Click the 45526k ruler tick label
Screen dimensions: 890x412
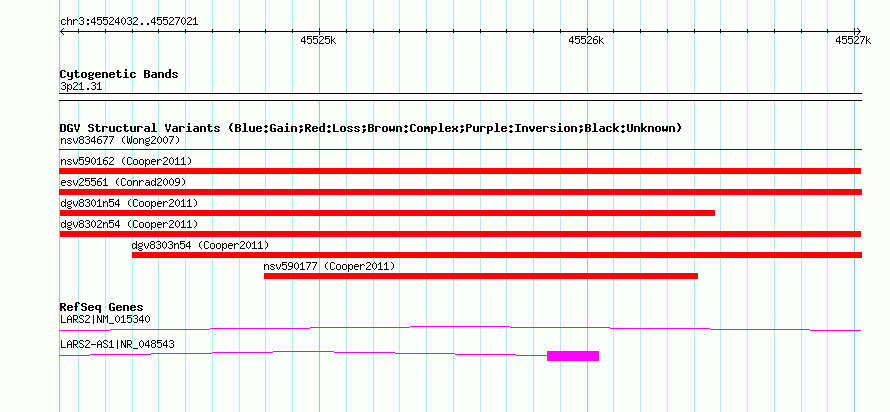tap(586, 40)
